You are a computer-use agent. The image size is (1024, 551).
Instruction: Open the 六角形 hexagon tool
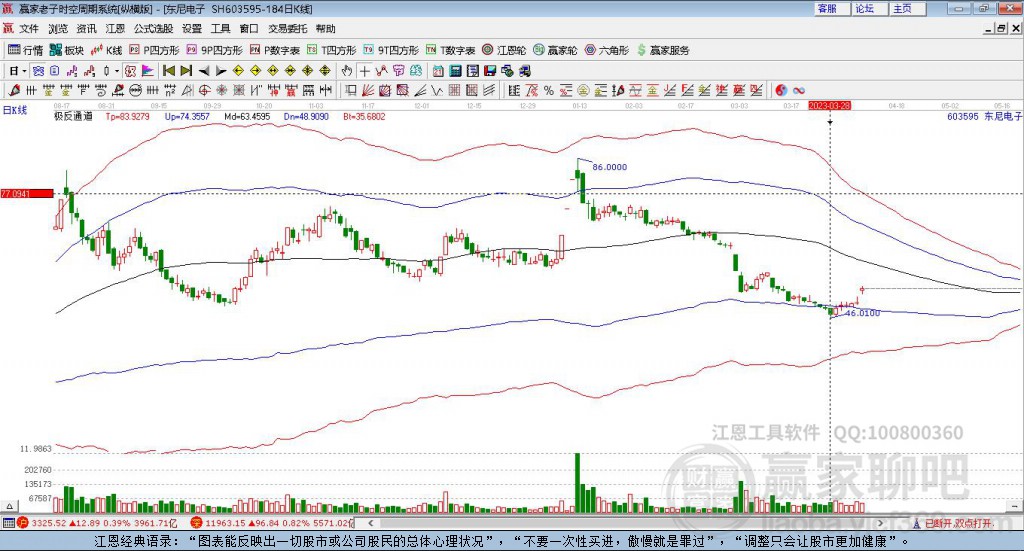[x=606, y=50]
